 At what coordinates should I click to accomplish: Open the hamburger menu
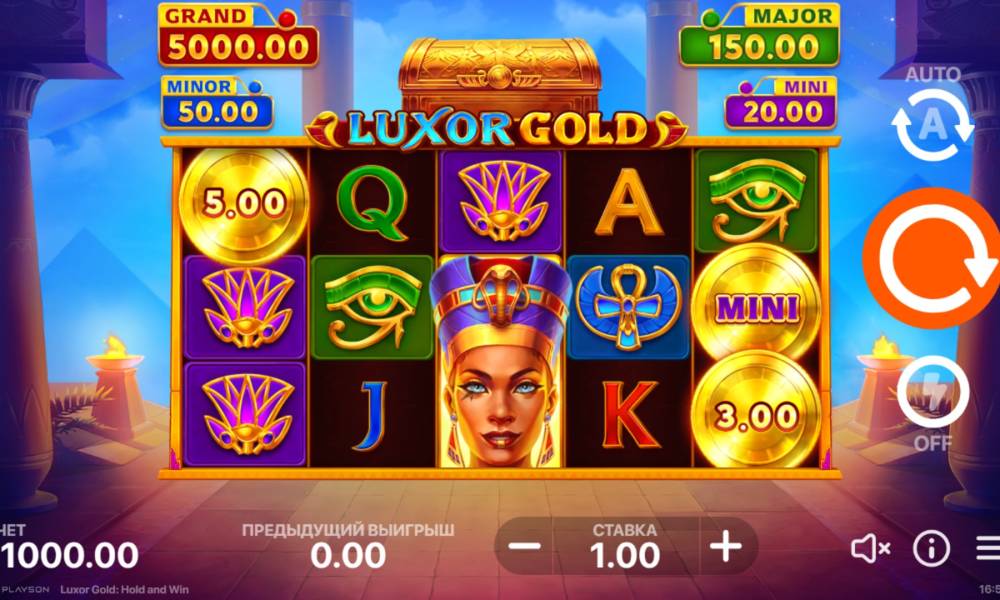pyautogui.click(x=988, y=548)
